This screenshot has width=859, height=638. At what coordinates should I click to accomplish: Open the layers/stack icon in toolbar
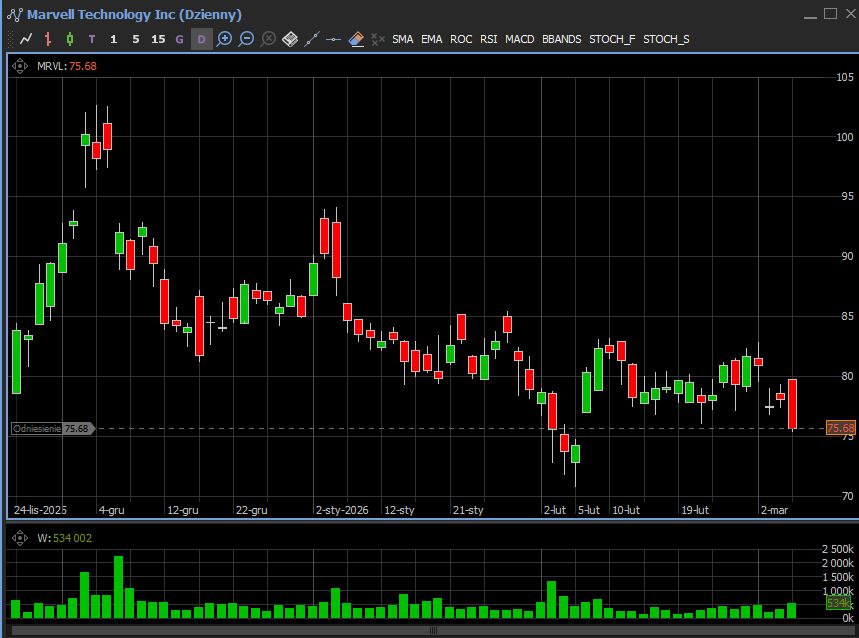(290, 39)
